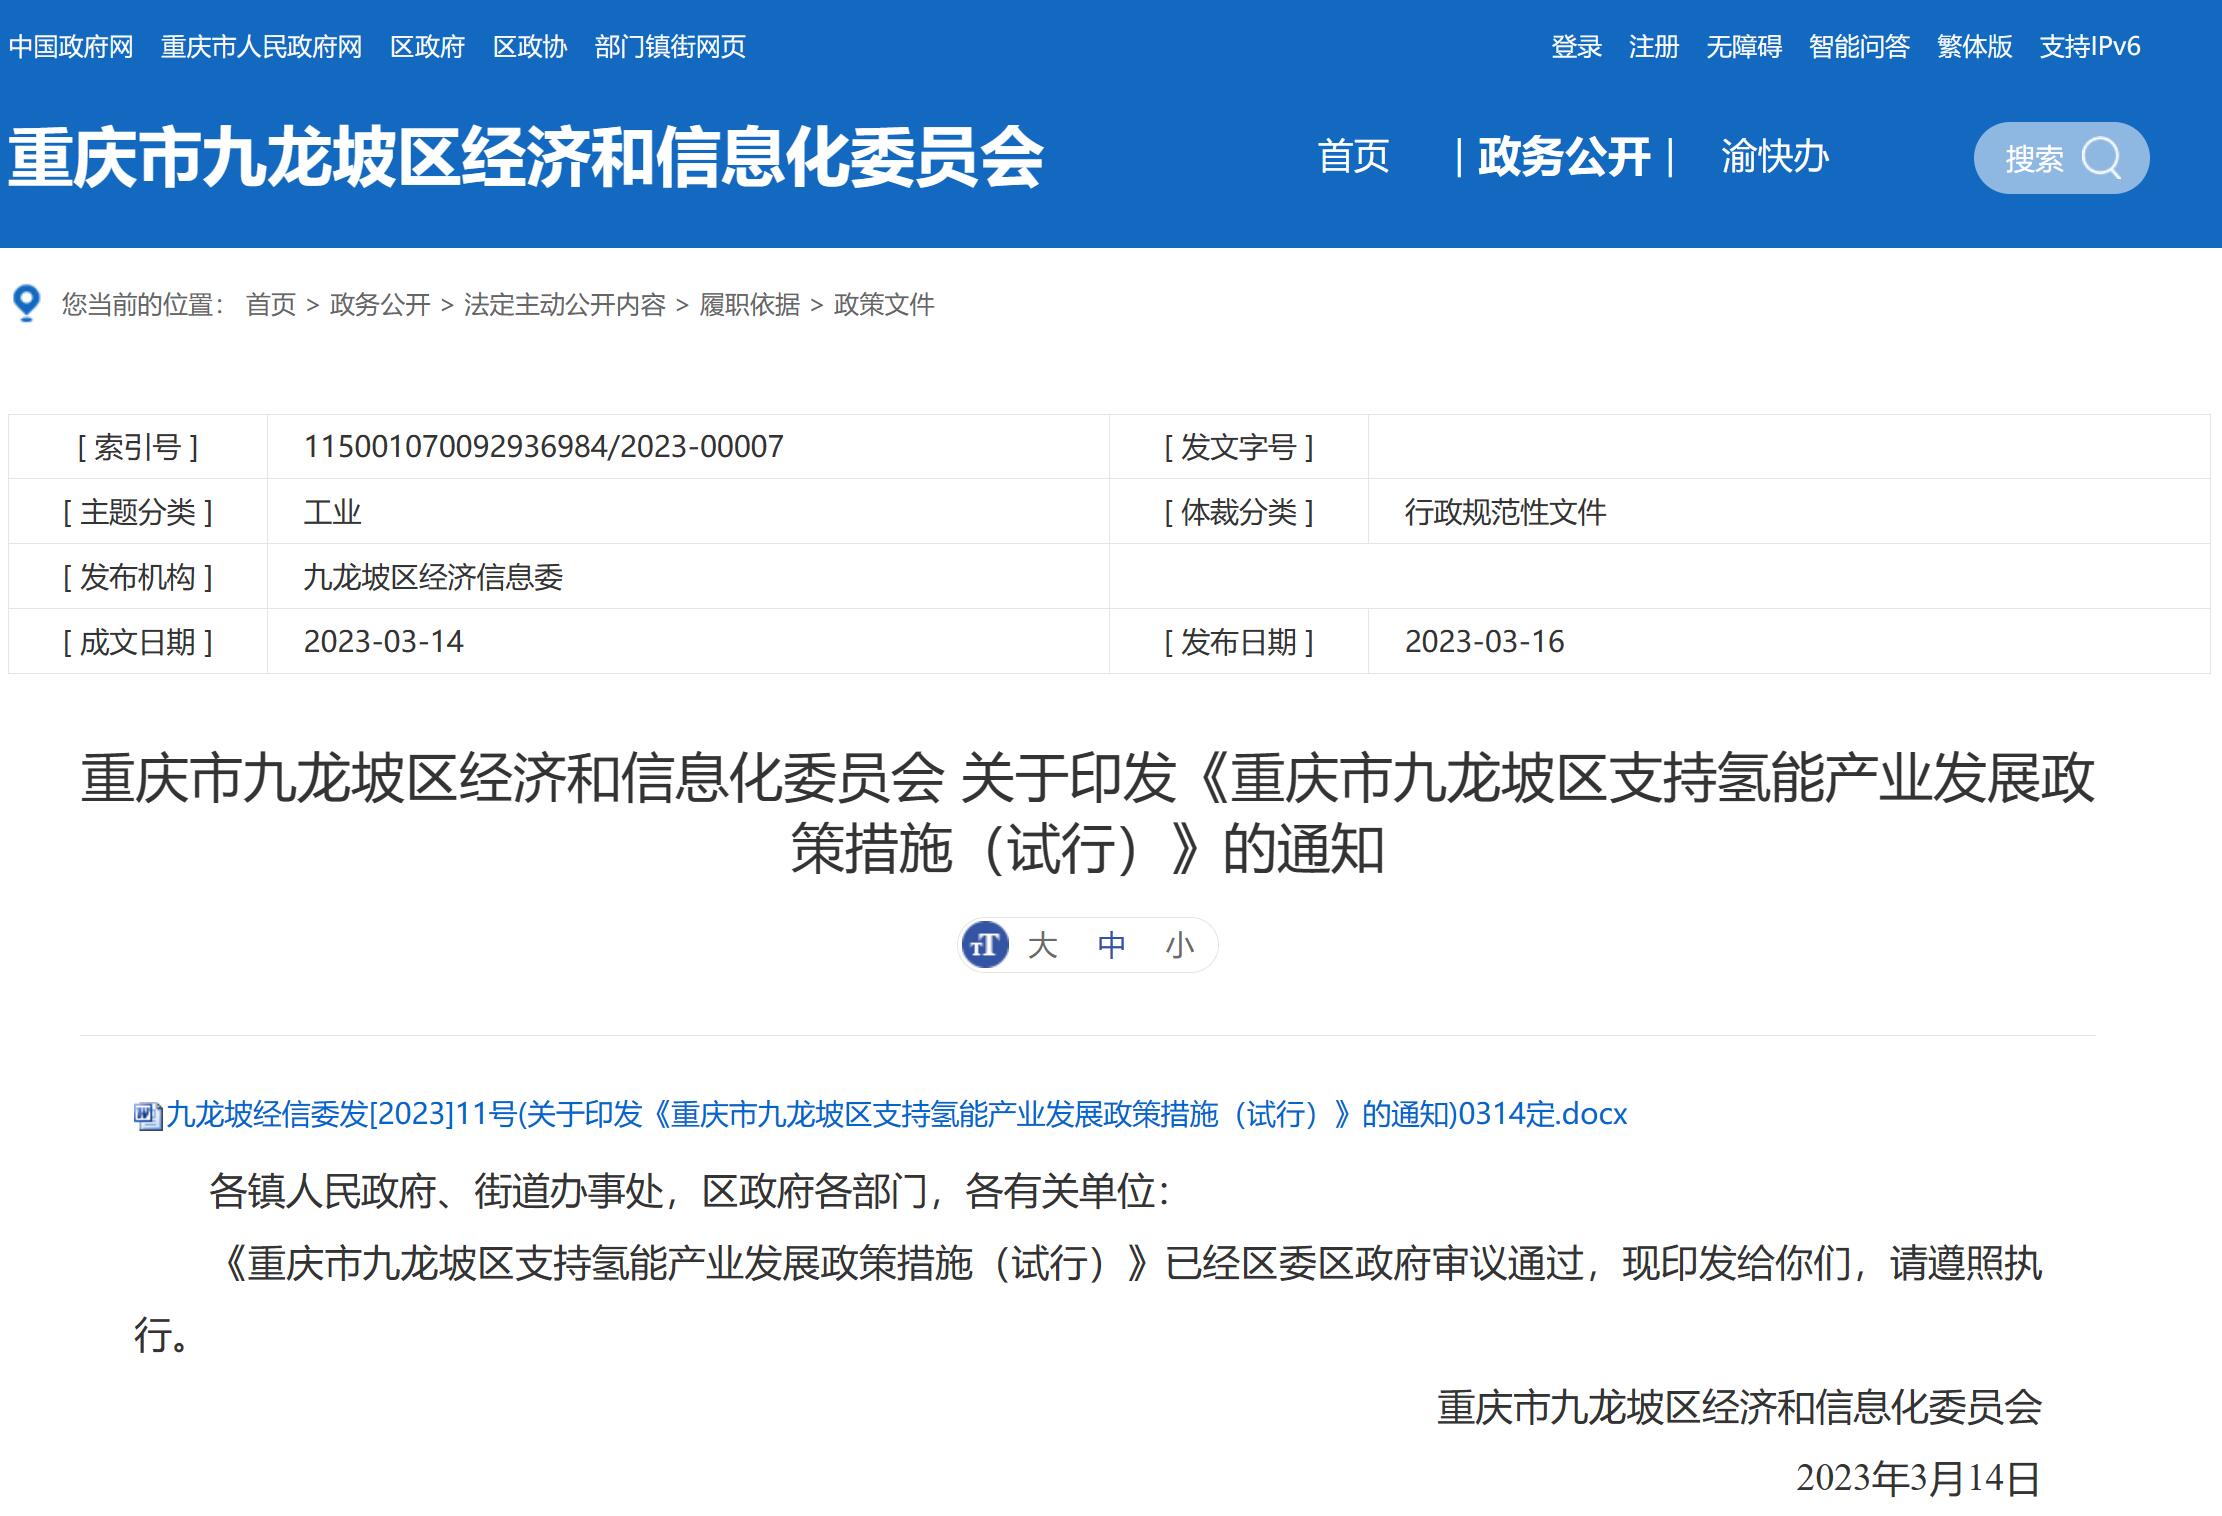Screen dimensions: 2222x1516
Task: Click 登录 in top bar
Action: [1576, 47]
